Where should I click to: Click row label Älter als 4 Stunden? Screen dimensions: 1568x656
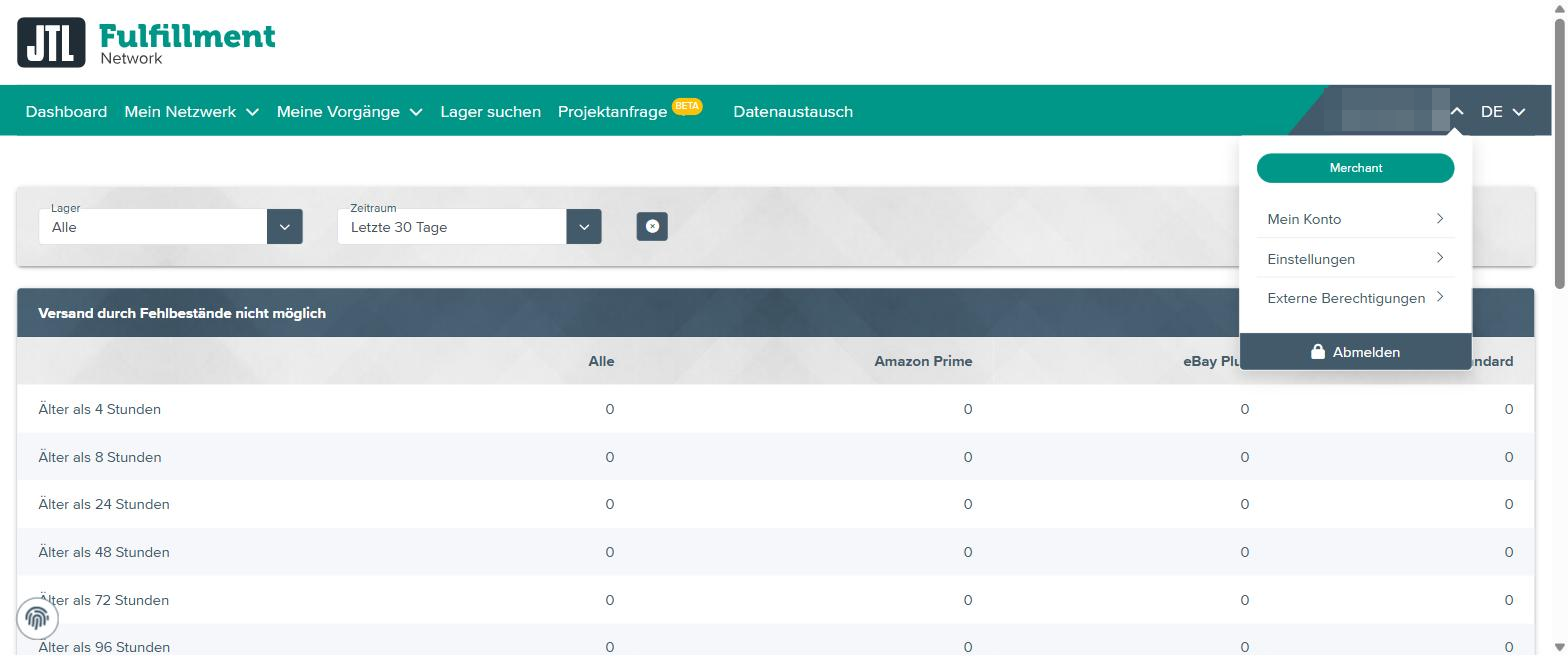click(x=99, y=409)
